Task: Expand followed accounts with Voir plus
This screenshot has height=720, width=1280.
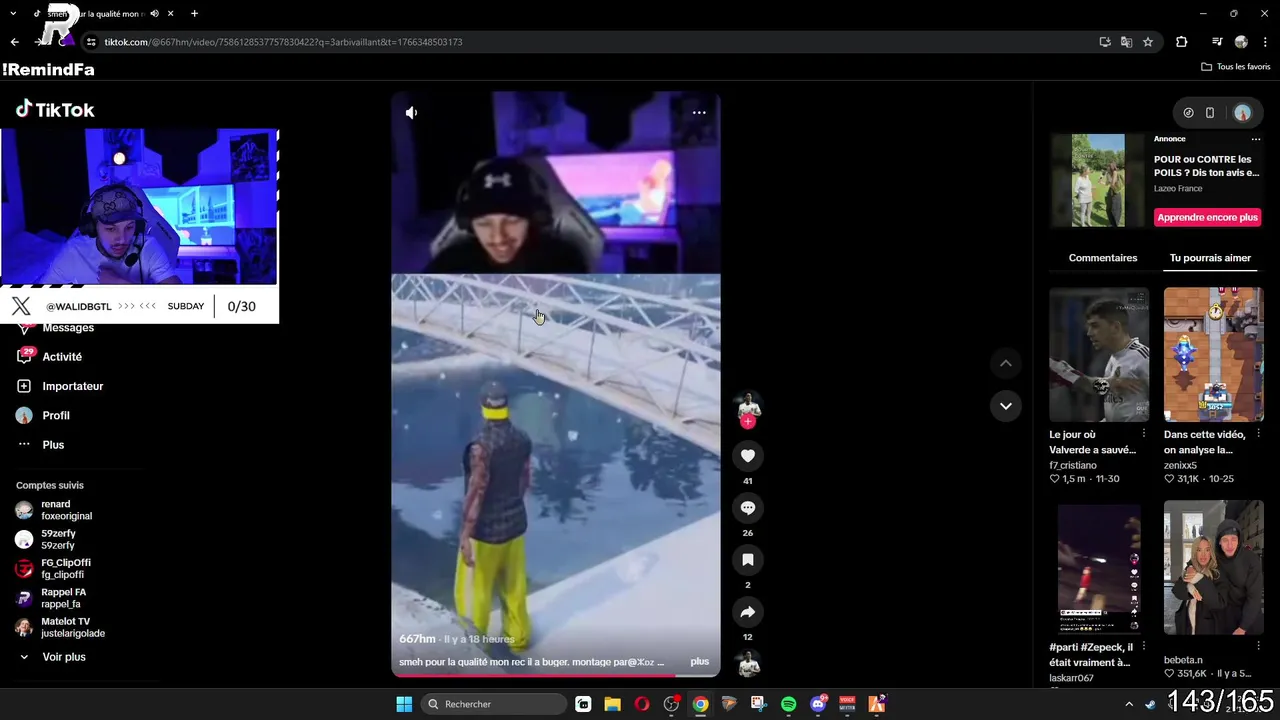Action: tap(52, 657)
